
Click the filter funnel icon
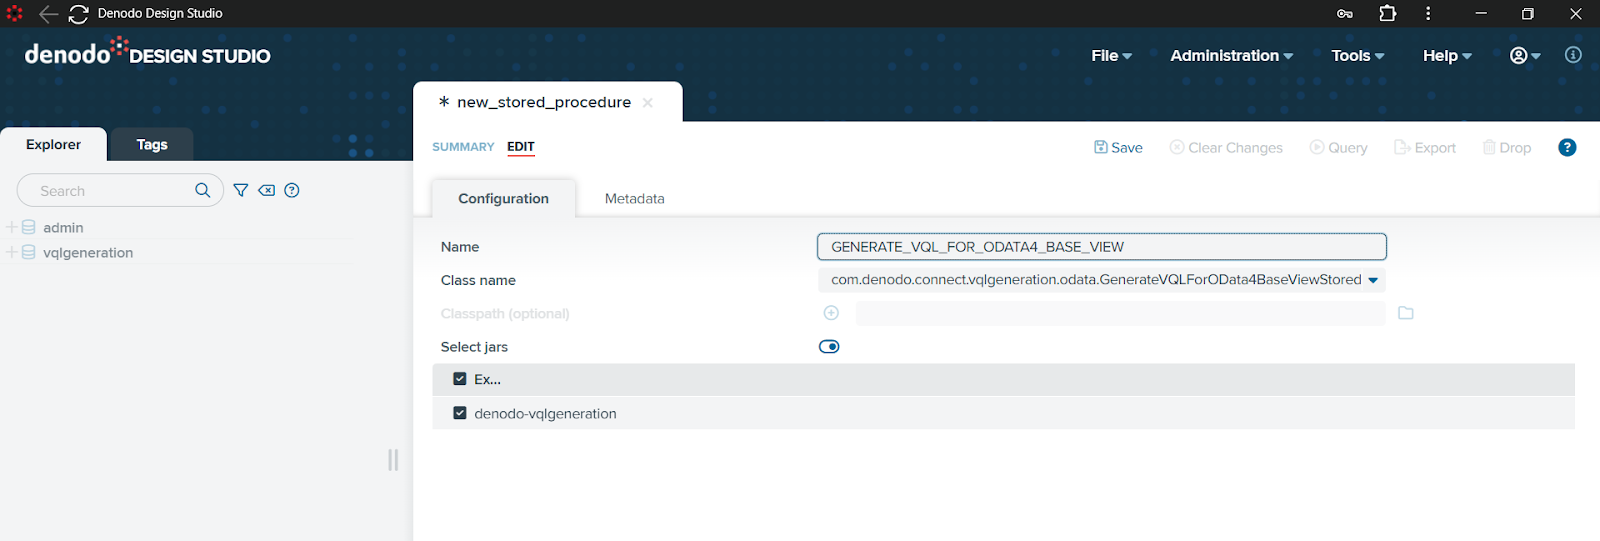241,190
